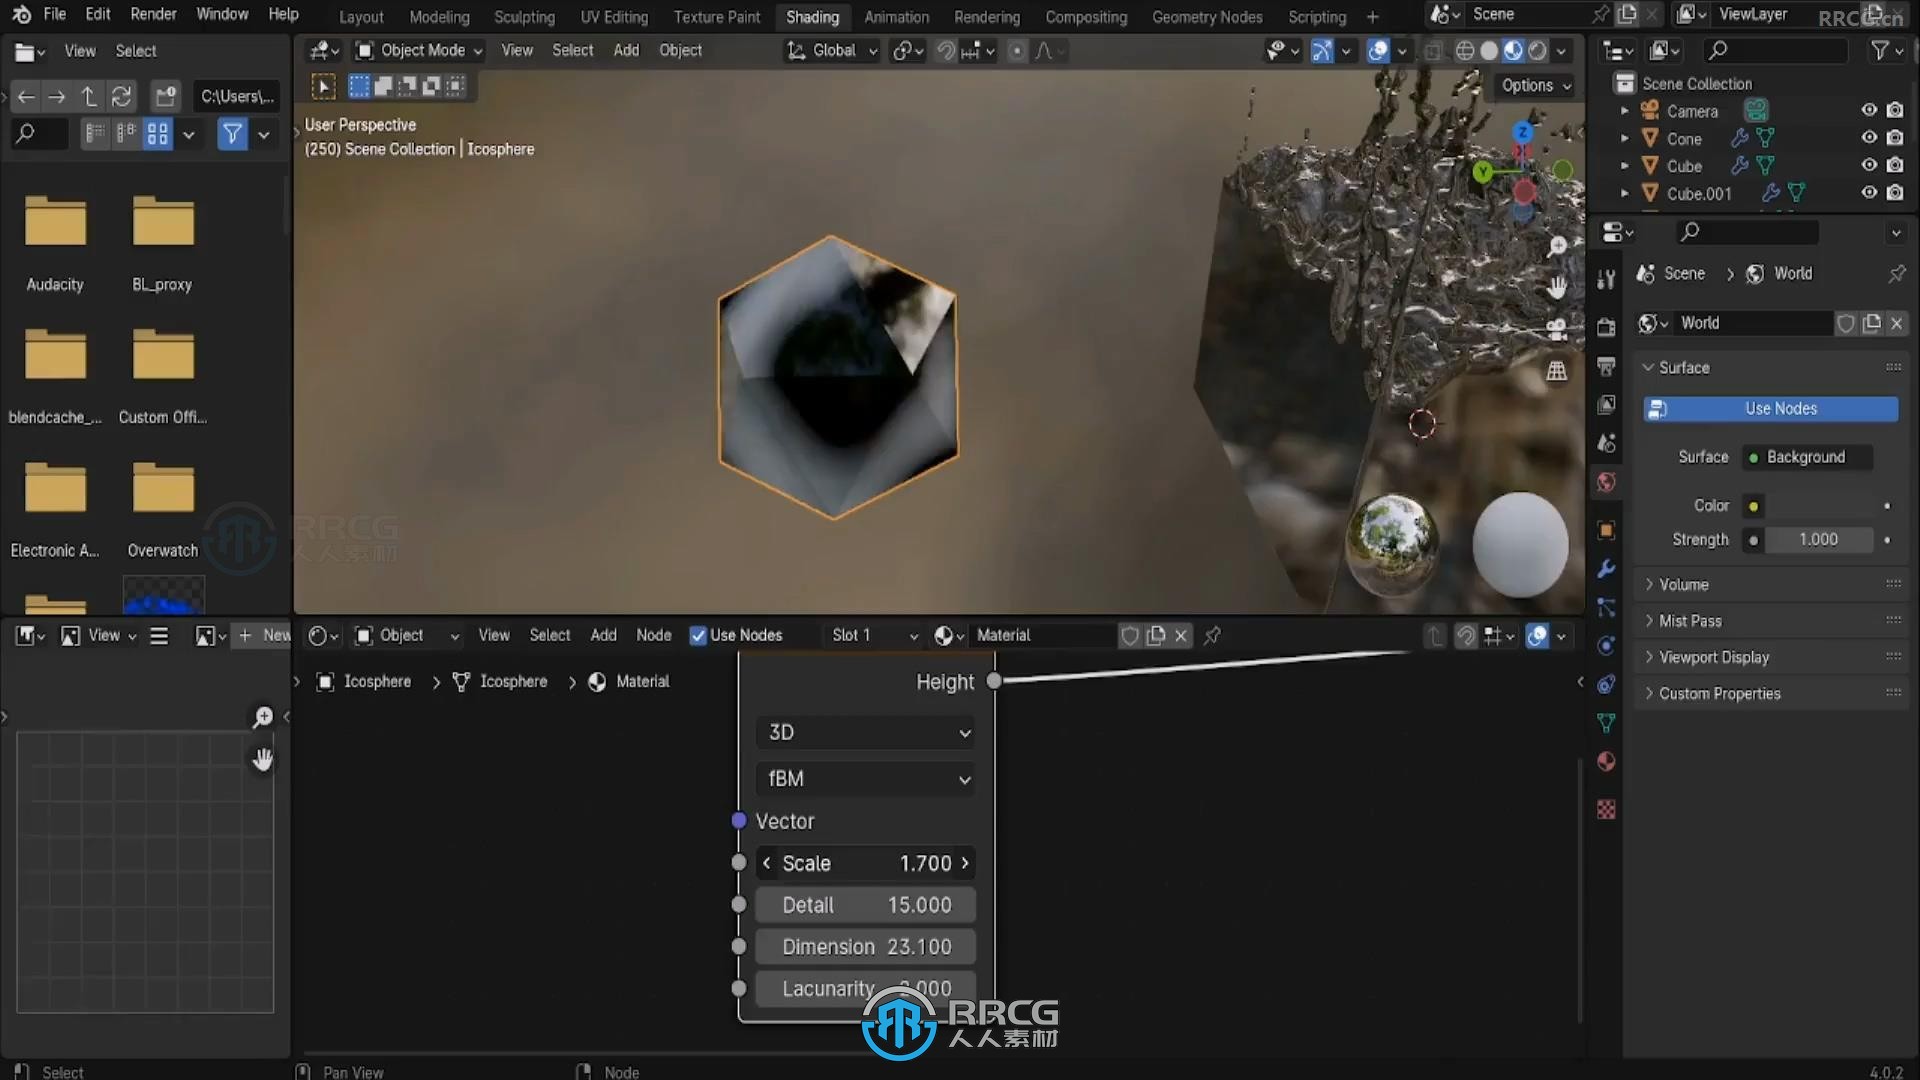Create a new folder in file browser
The image size is (1920, 1080).
point(165,96)
